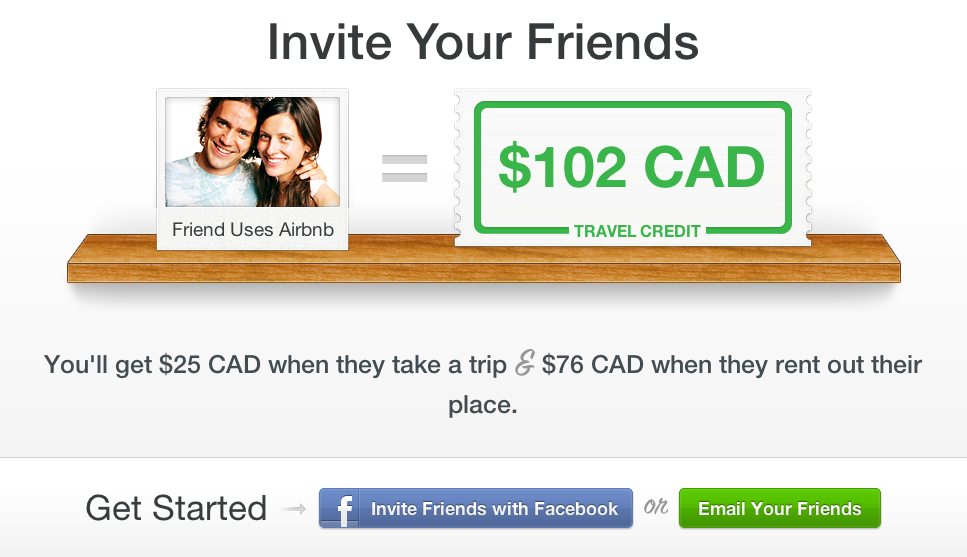Click the word "place." in the description

(x=483, y=406)
